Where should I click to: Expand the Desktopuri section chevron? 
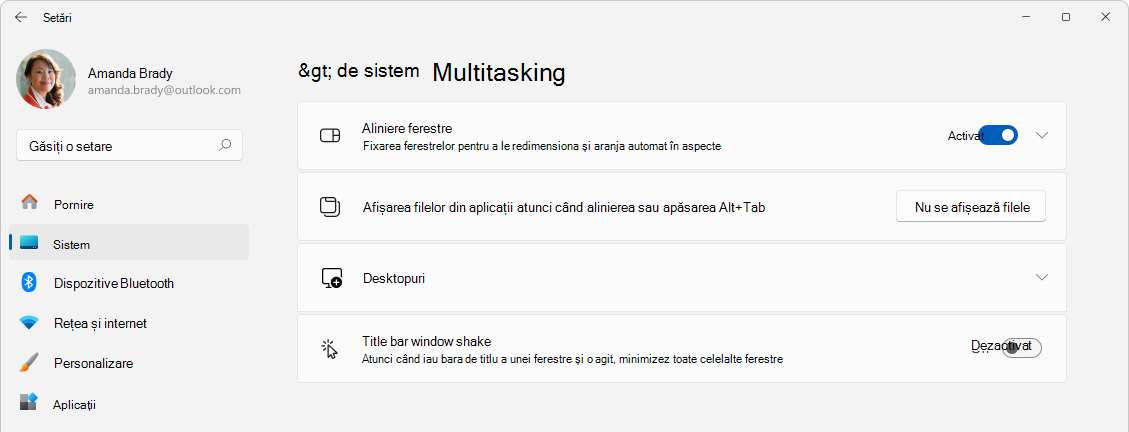(1042, 277)
